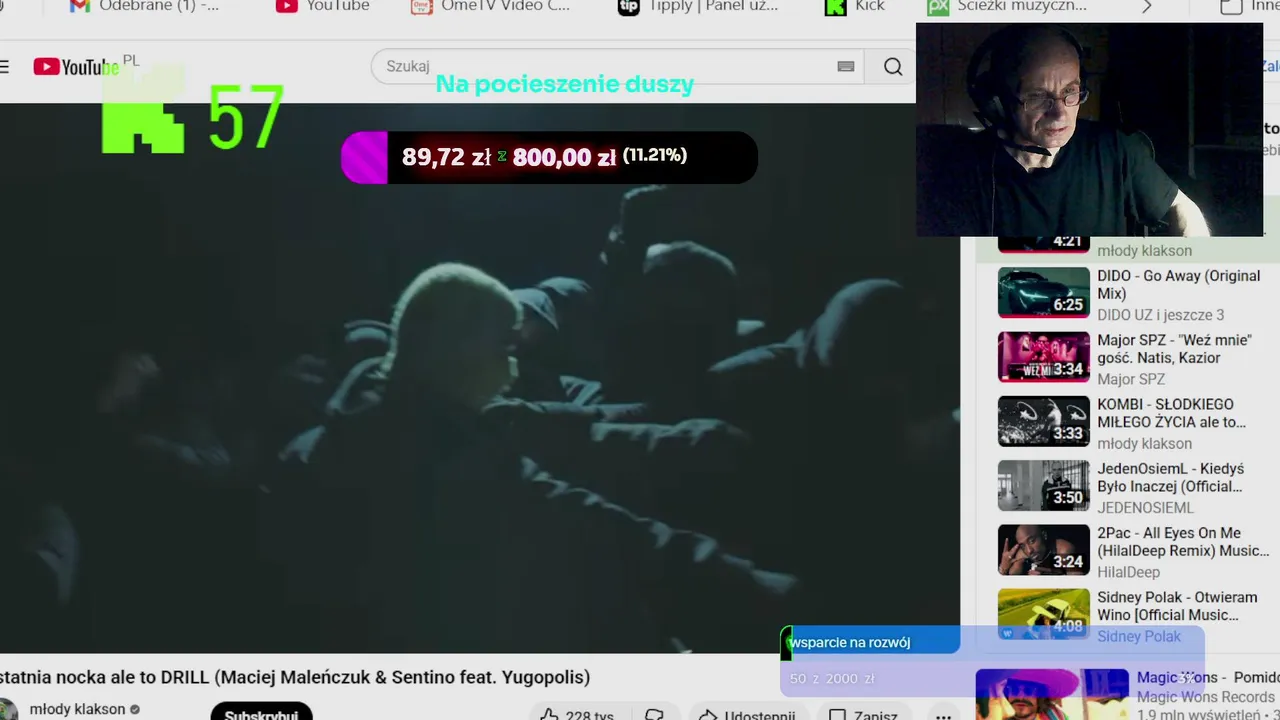The height and width of the screenshot is (720, 1280).
Task: Open DIDO - Go Away thumbnail
Action: [x=1043, y=292]
